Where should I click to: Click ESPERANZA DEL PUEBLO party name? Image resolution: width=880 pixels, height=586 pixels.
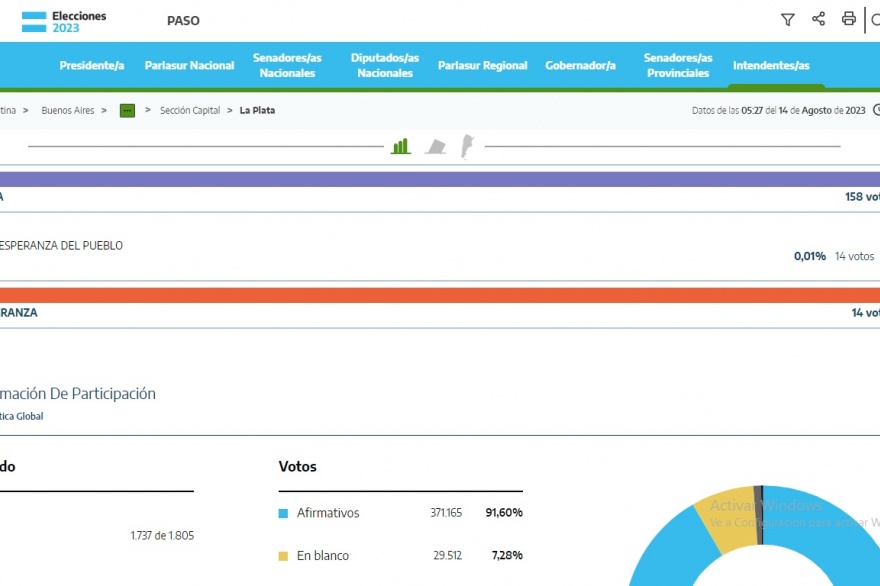tap(61, 246)
